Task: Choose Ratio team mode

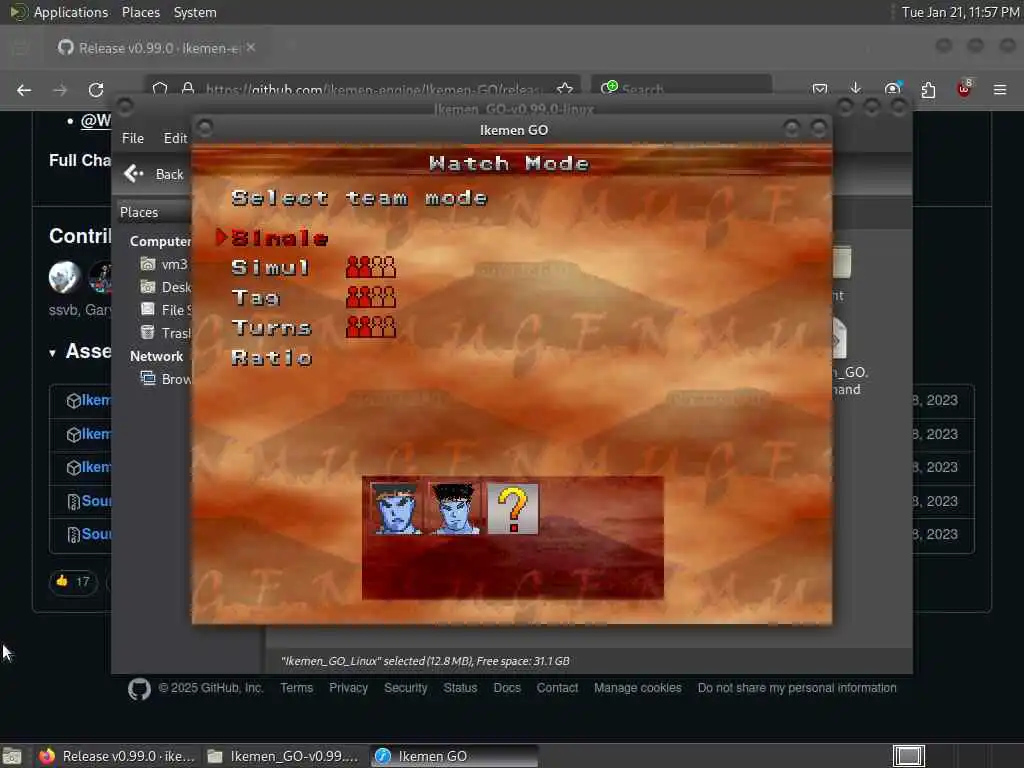Action: click(x=272, y=357)
